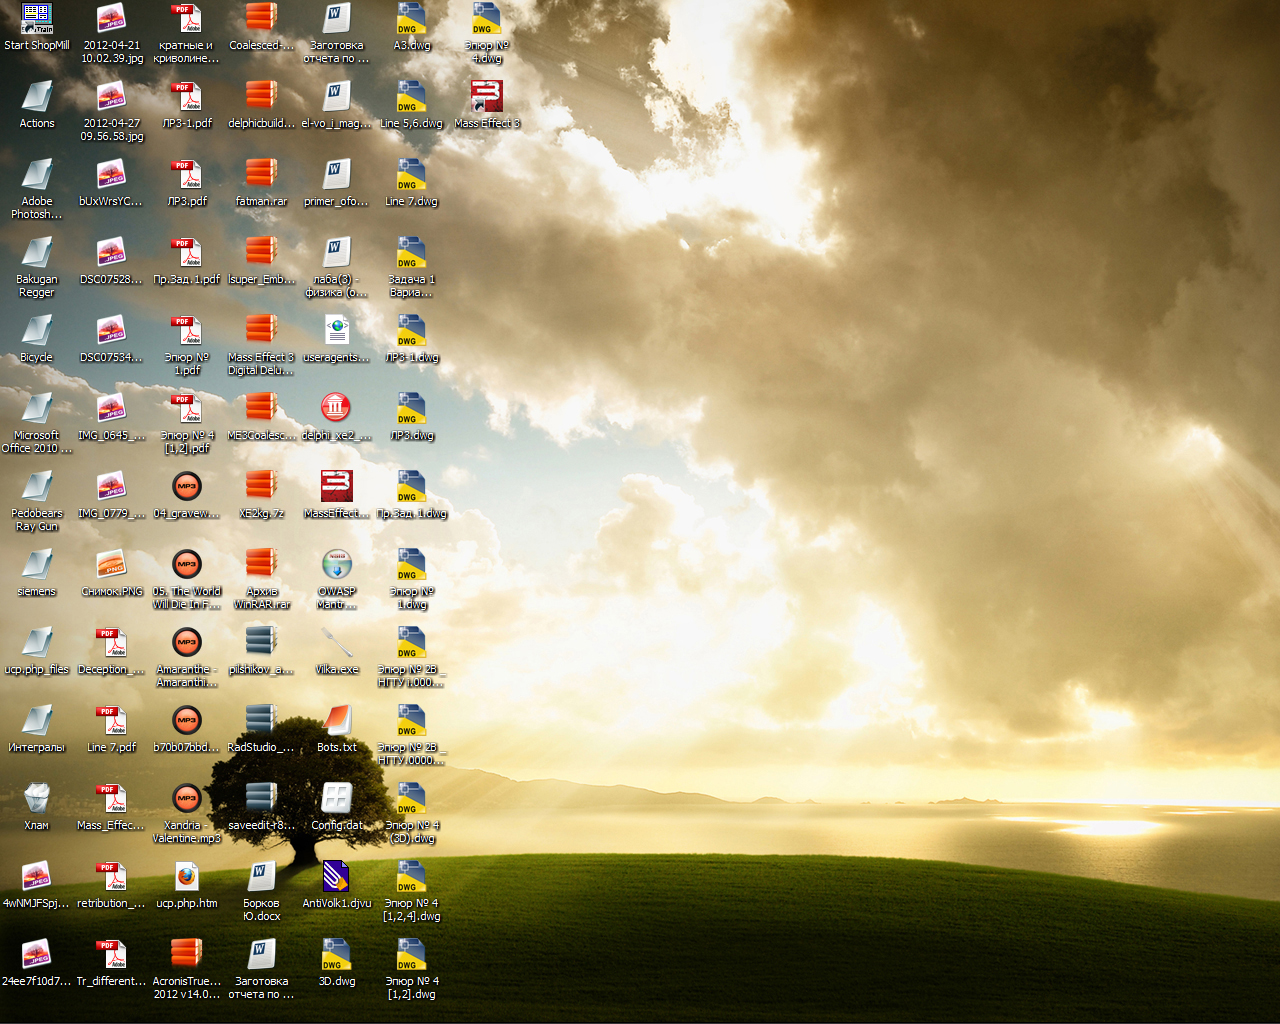Click the Vika.exe program icon
Screen dimensions: 1280x1024
tap(337, 651)
